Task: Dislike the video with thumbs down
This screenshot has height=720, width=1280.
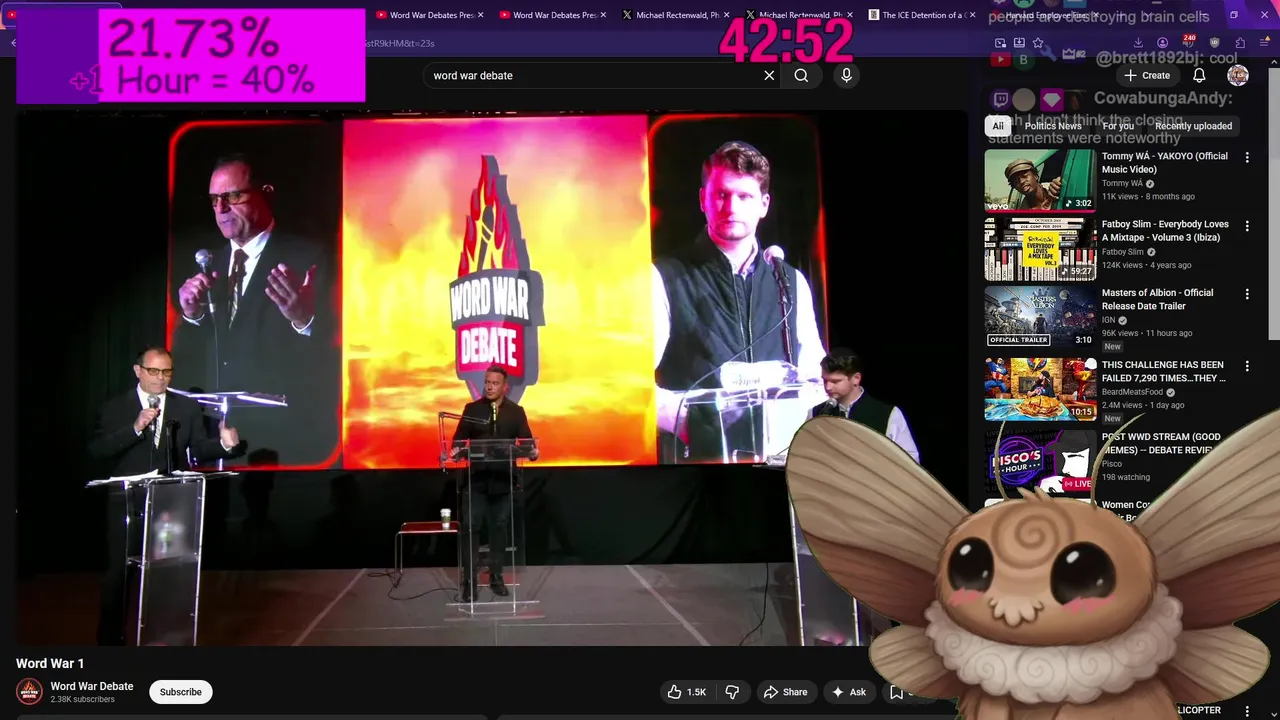Action: pyautogui.click(x=732, y=692)
